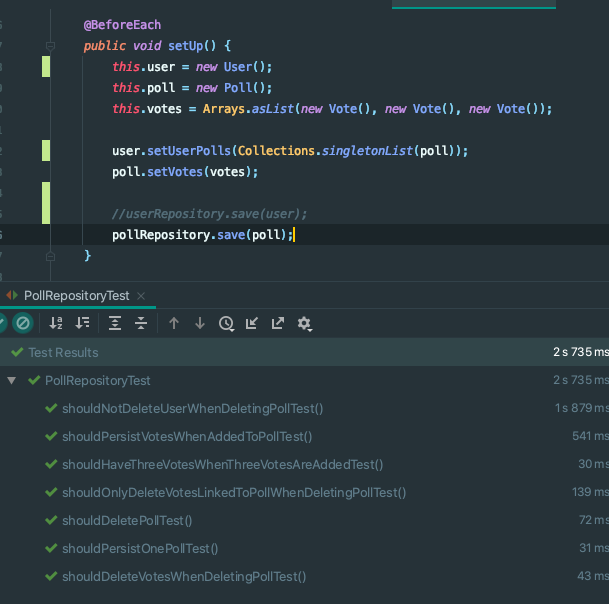Click the new Poll() constructor call

[230, 88]
